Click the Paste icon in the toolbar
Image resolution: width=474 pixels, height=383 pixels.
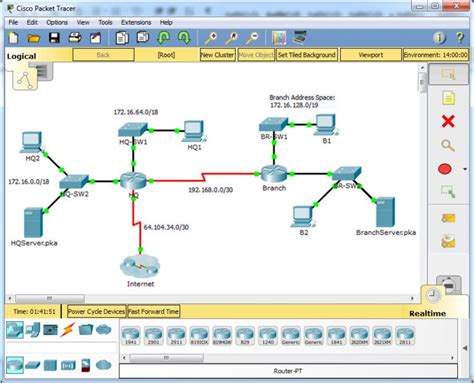tap(143, 37)
